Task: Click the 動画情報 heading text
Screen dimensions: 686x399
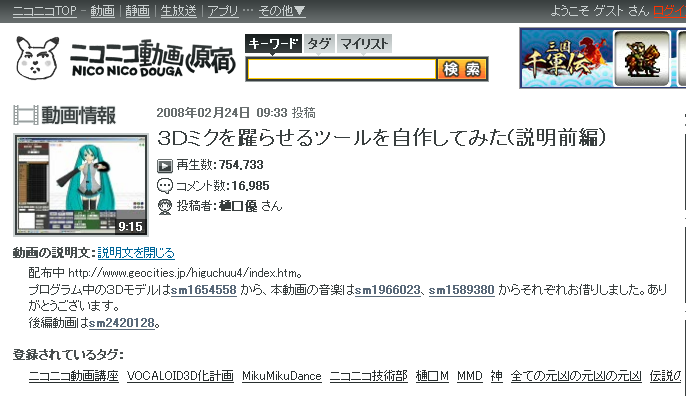Action: 79,116
